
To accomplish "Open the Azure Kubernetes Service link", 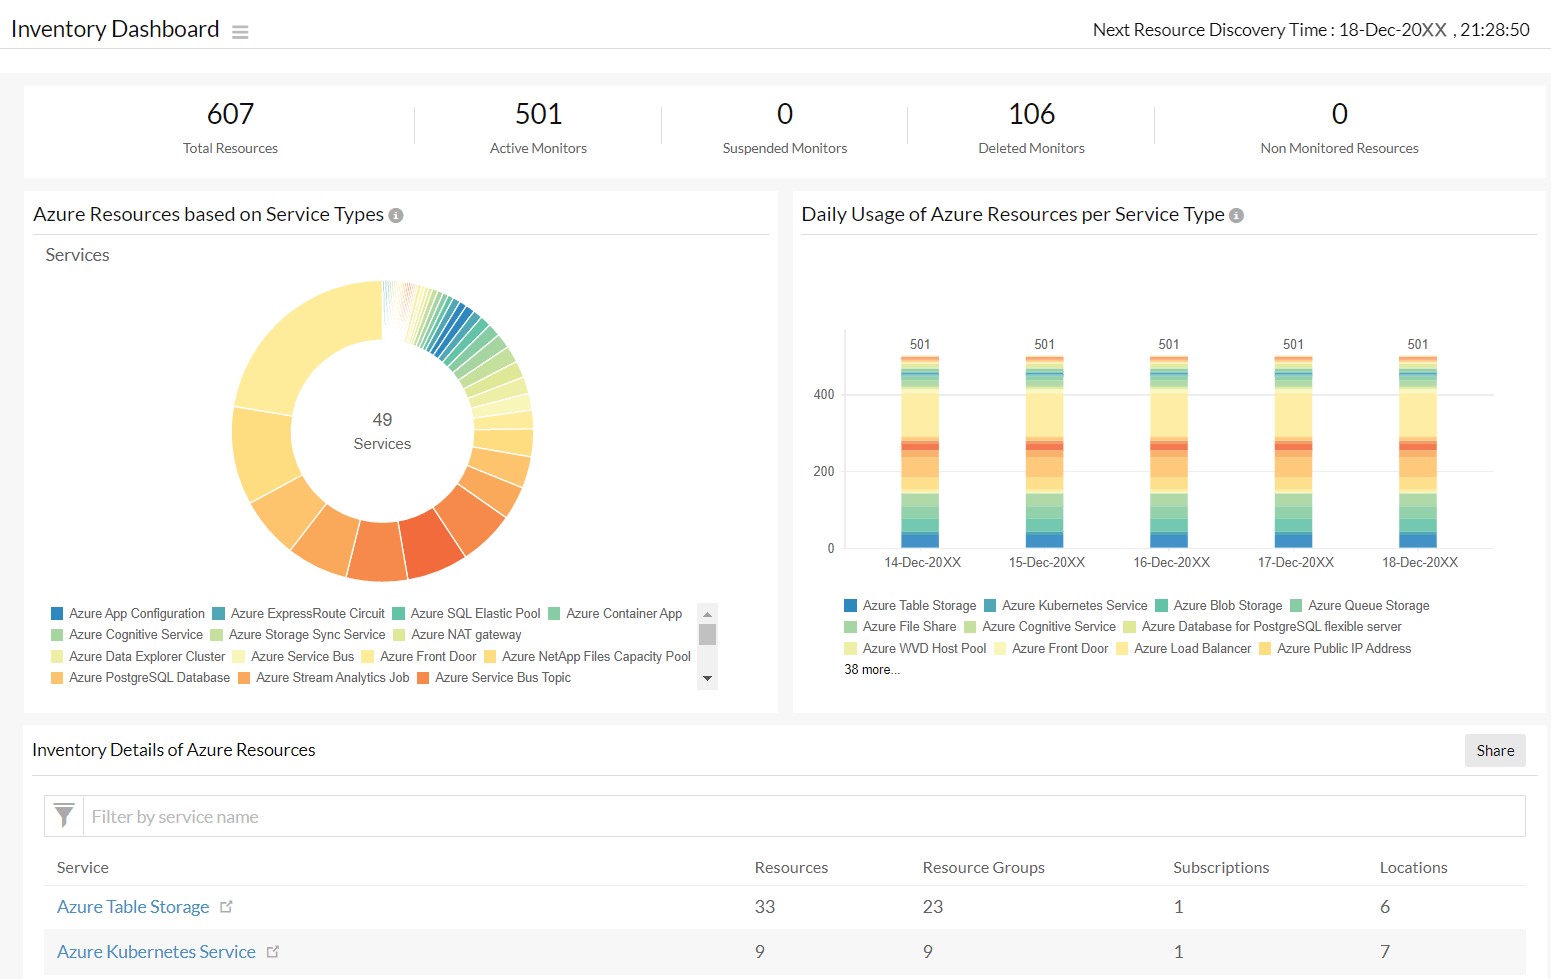I will pos(156,952).
